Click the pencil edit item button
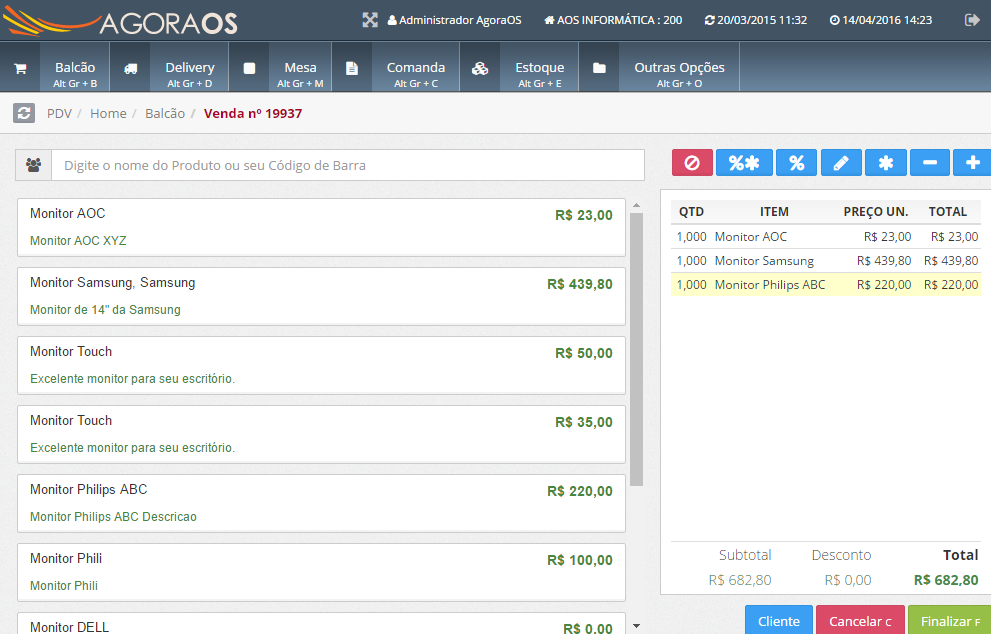 coord(841,163)
